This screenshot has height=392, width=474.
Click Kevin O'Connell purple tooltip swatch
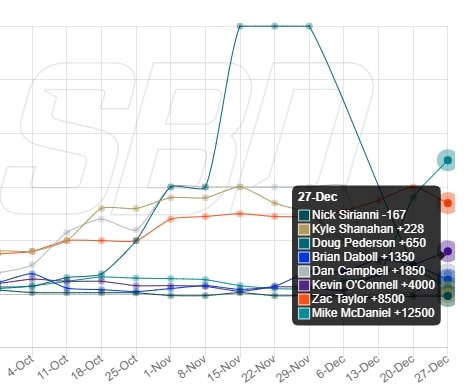click(x=304, y=285)
